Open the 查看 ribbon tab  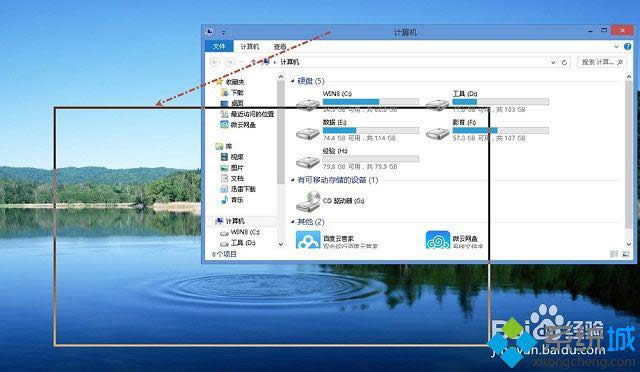pyautogui.click(x=280, y=47)
